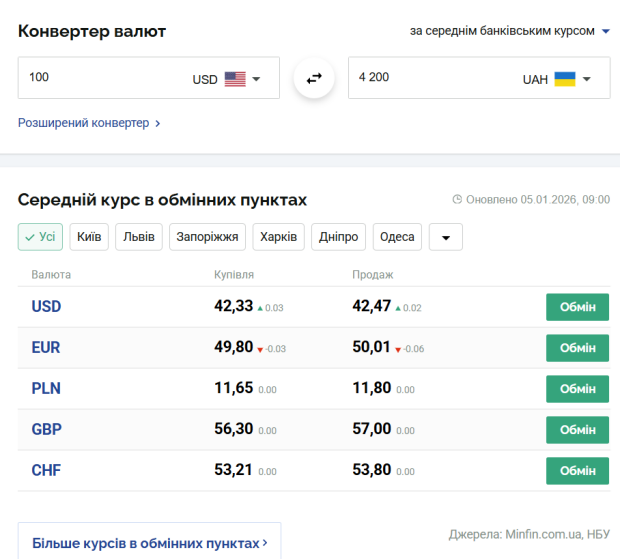Click the EUR currency name link
The width and height of the screenshot is (620, 559).
coord(46,348)
